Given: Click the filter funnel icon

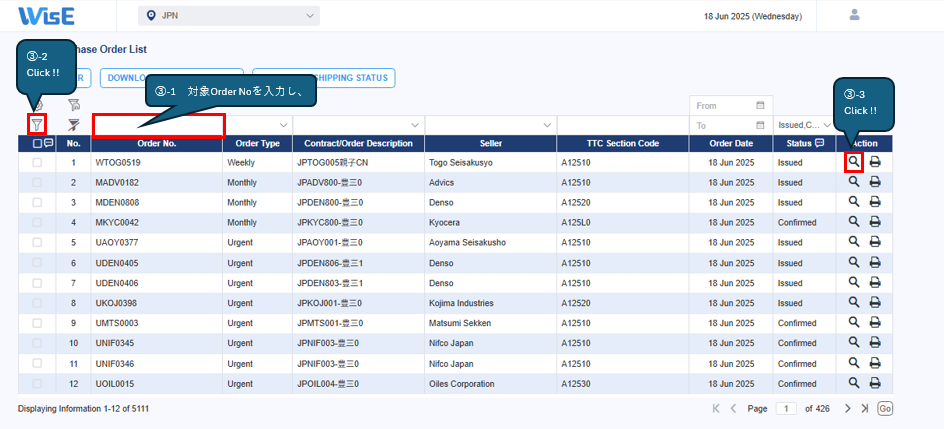Looking at the screenshot, I should 37,125.
